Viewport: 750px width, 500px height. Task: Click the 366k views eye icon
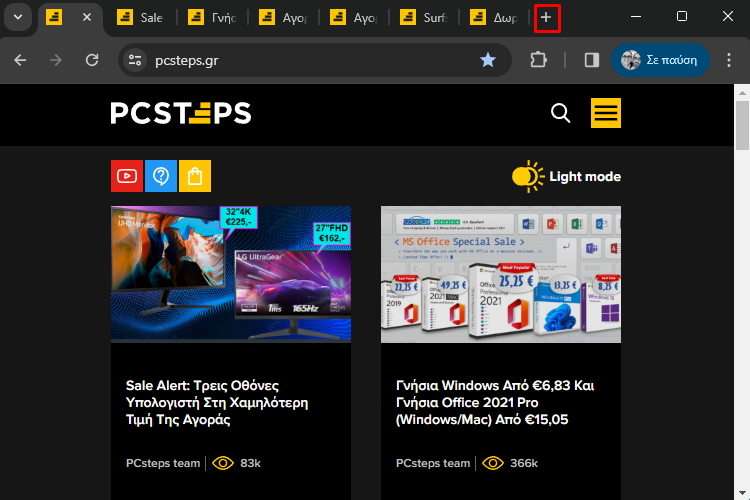tap(493, 463)
